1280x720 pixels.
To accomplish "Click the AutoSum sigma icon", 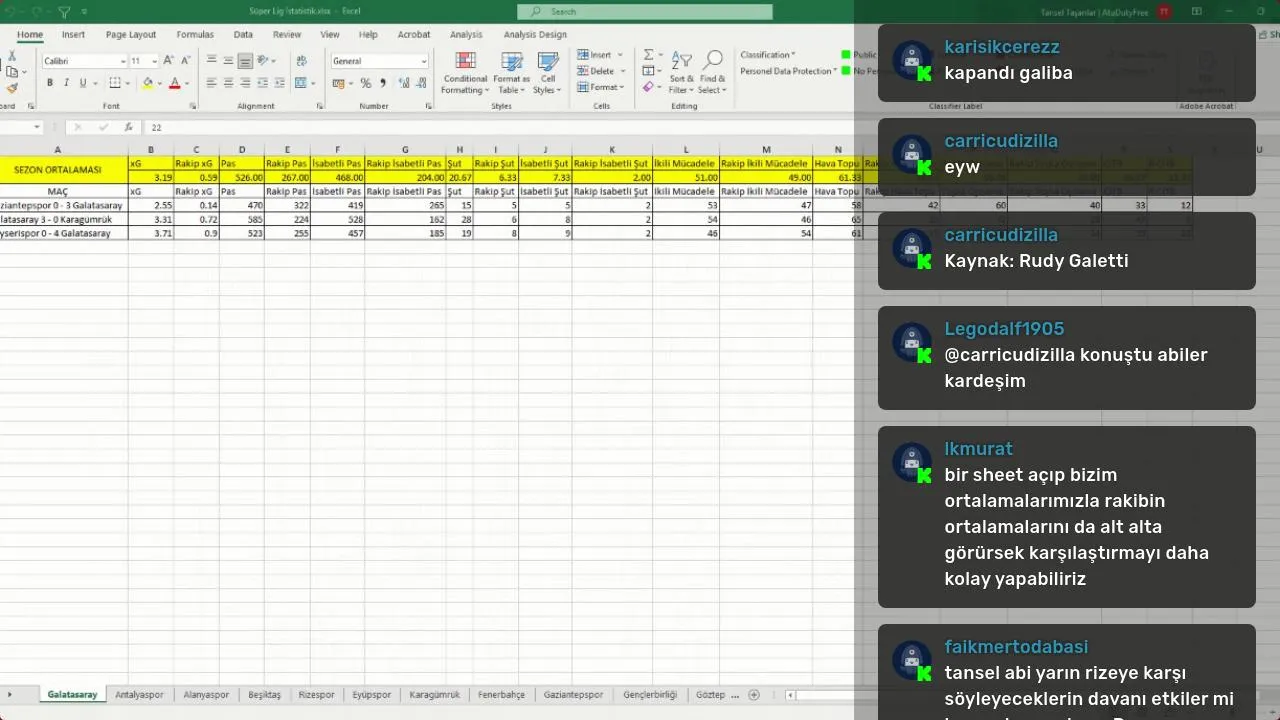I will point(648,55).
